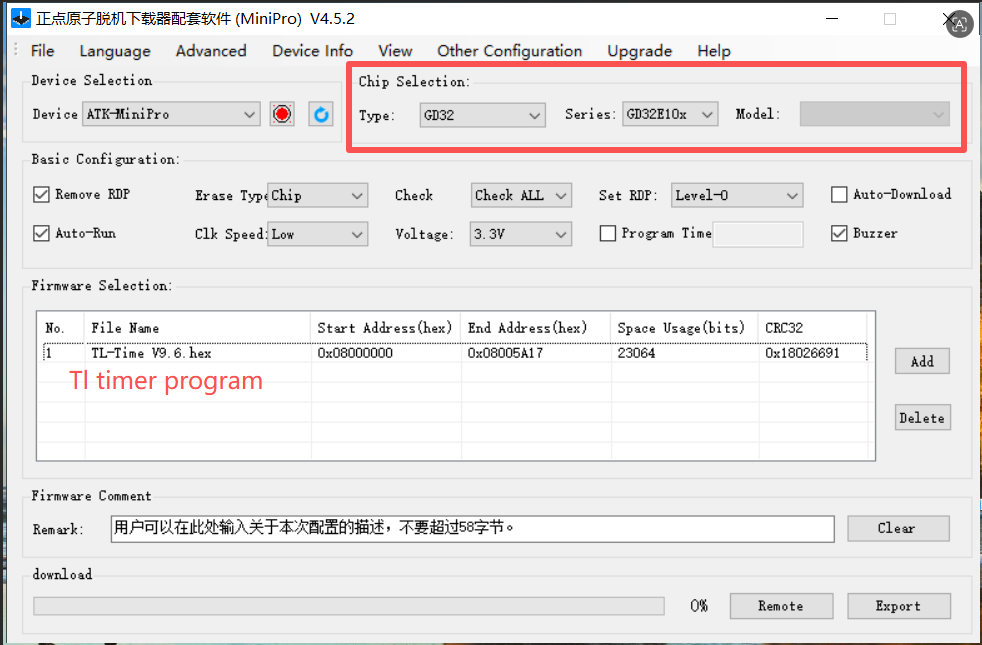982x645 pixels.
Task: Click the red record/connect device icon
Action: tap(282, 114)
